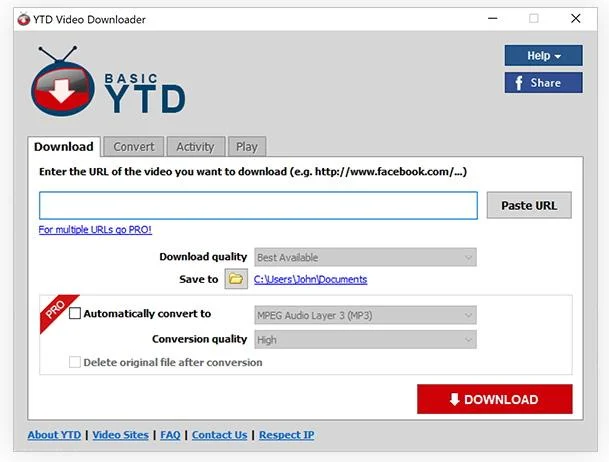Click the red PRO ribbon badge
The height and width of the screenshot is (462, 609).
click(x=57, y=312)
